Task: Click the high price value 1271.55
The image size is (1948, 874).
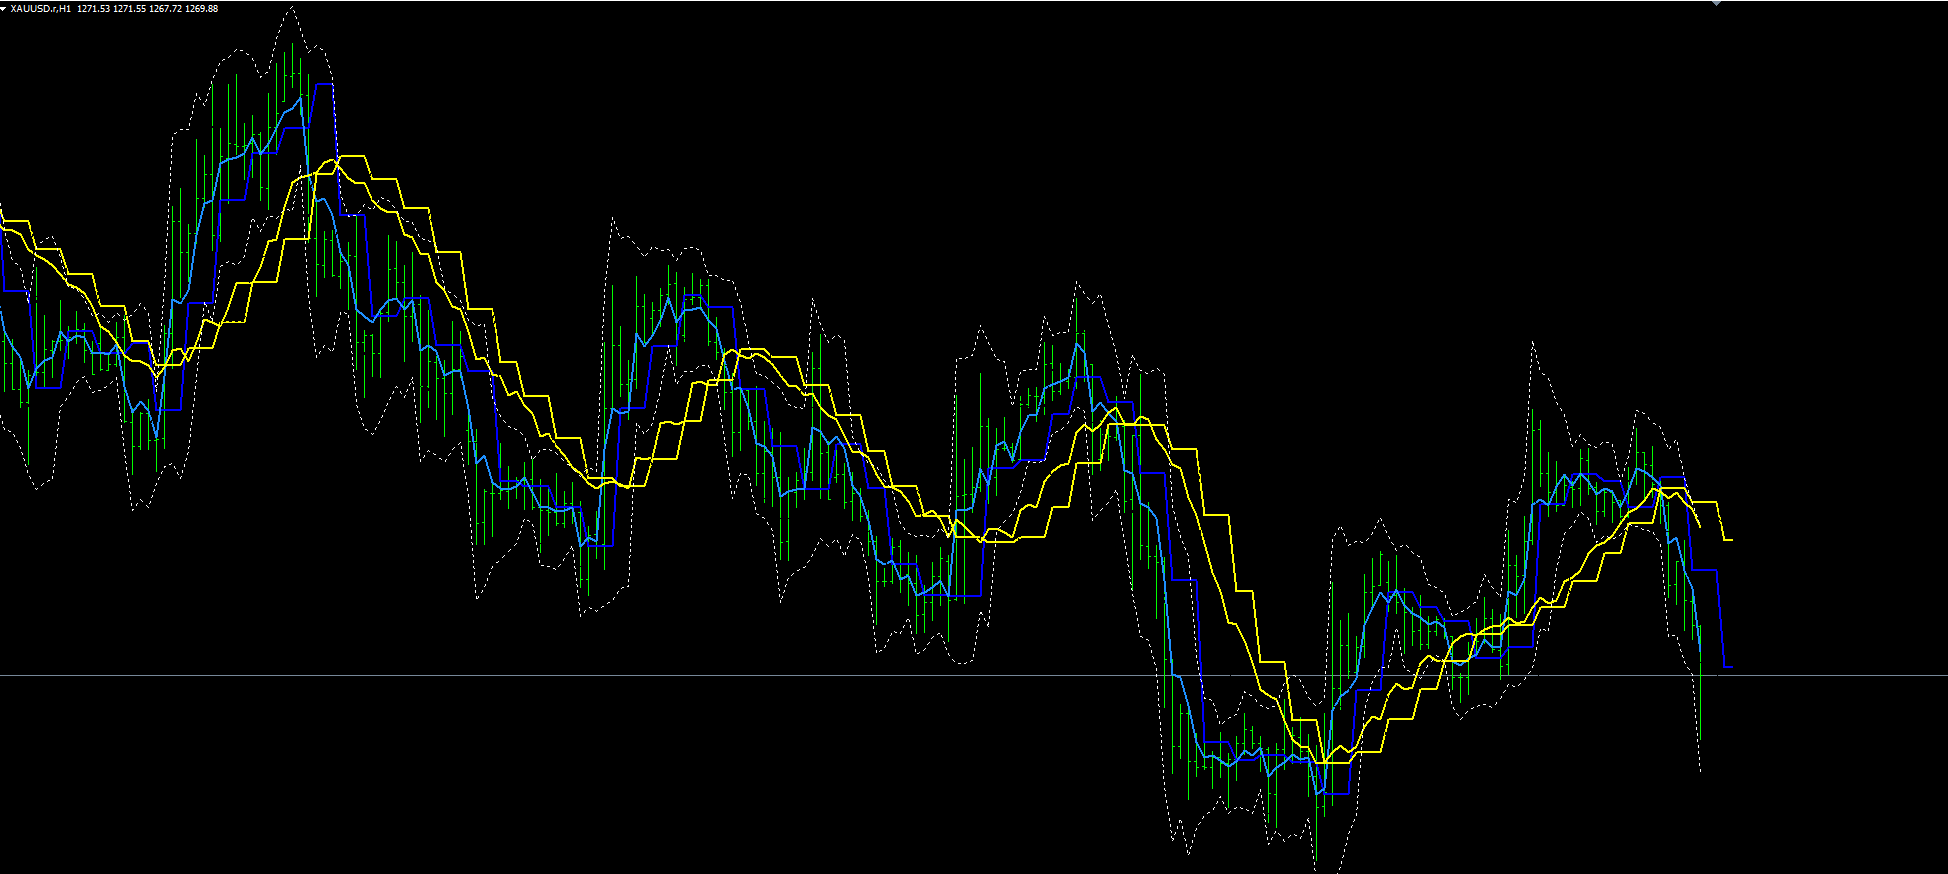Action: (130, 9)
